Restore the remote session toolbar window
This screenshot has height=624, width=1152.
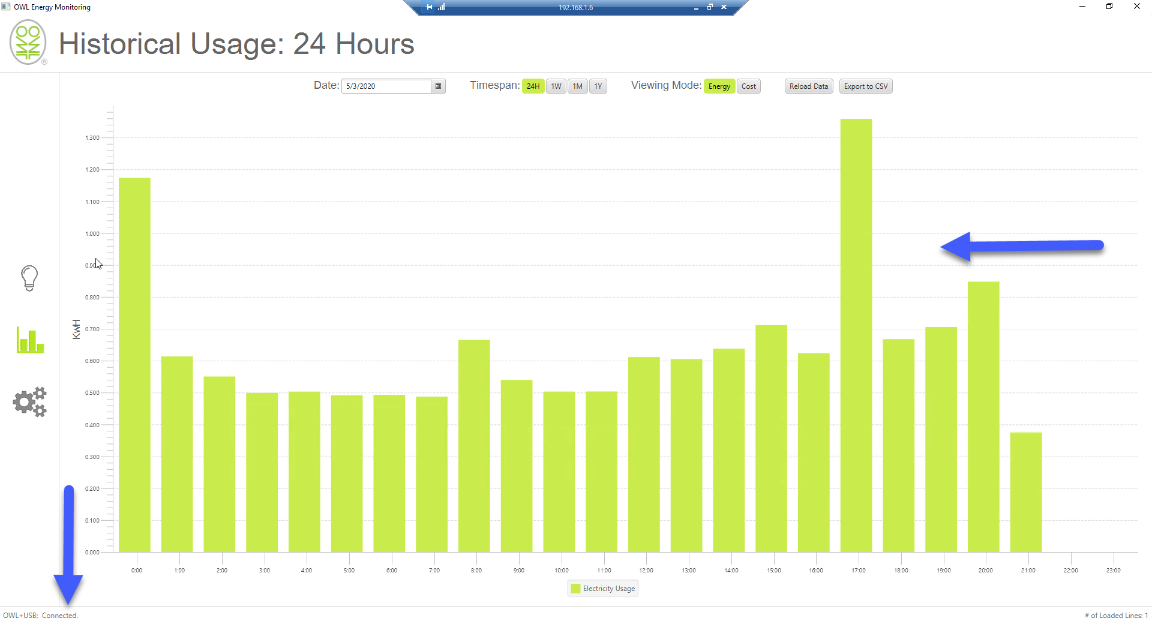(710, 7)
